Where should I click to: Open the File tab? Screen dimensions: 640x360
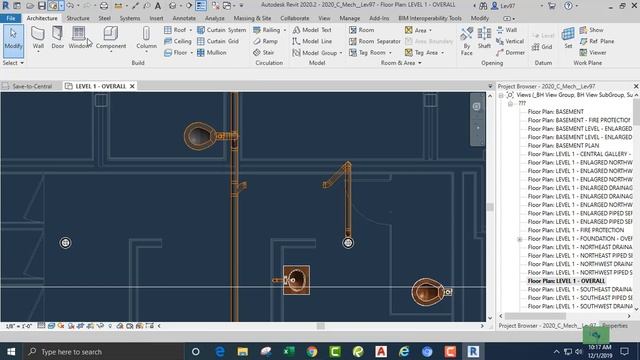click(11, 18)
